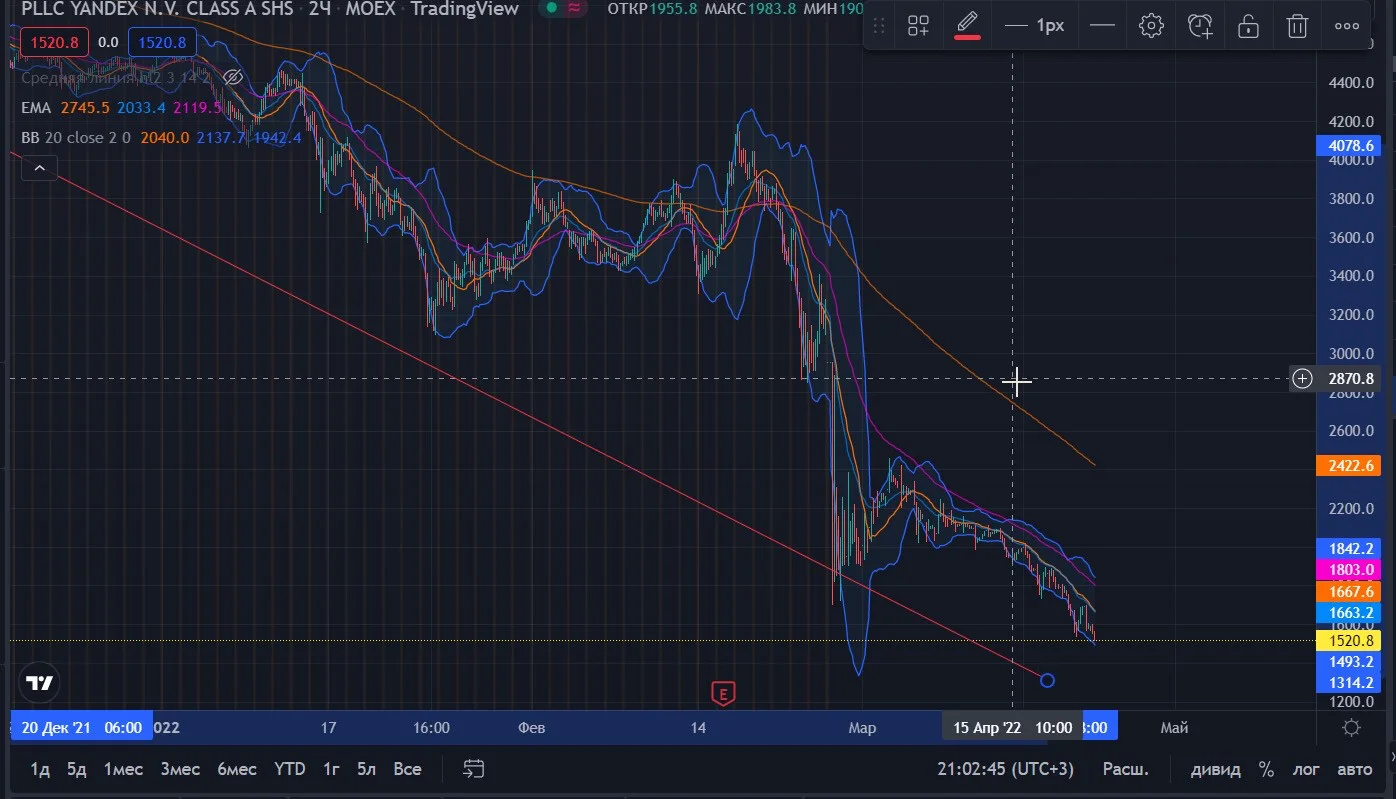Click the TradingView logo

(x=40, y=684)
